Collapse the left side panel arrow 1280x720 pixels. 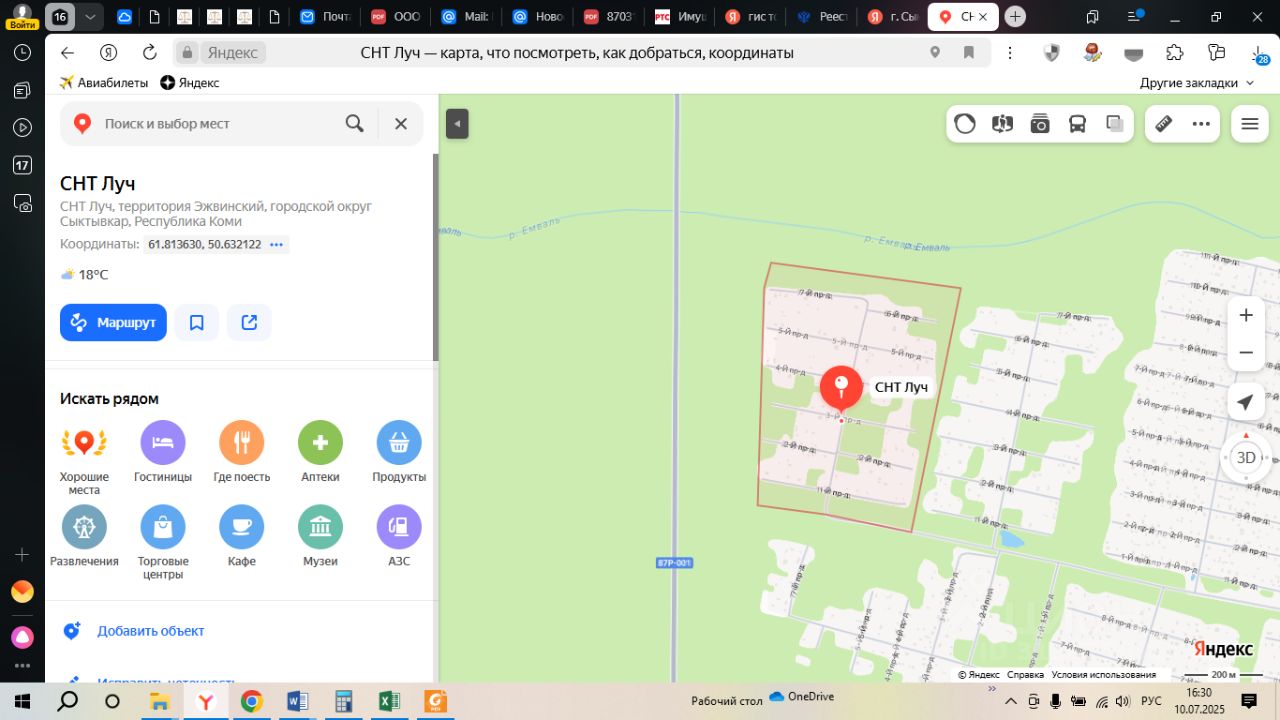457,124
